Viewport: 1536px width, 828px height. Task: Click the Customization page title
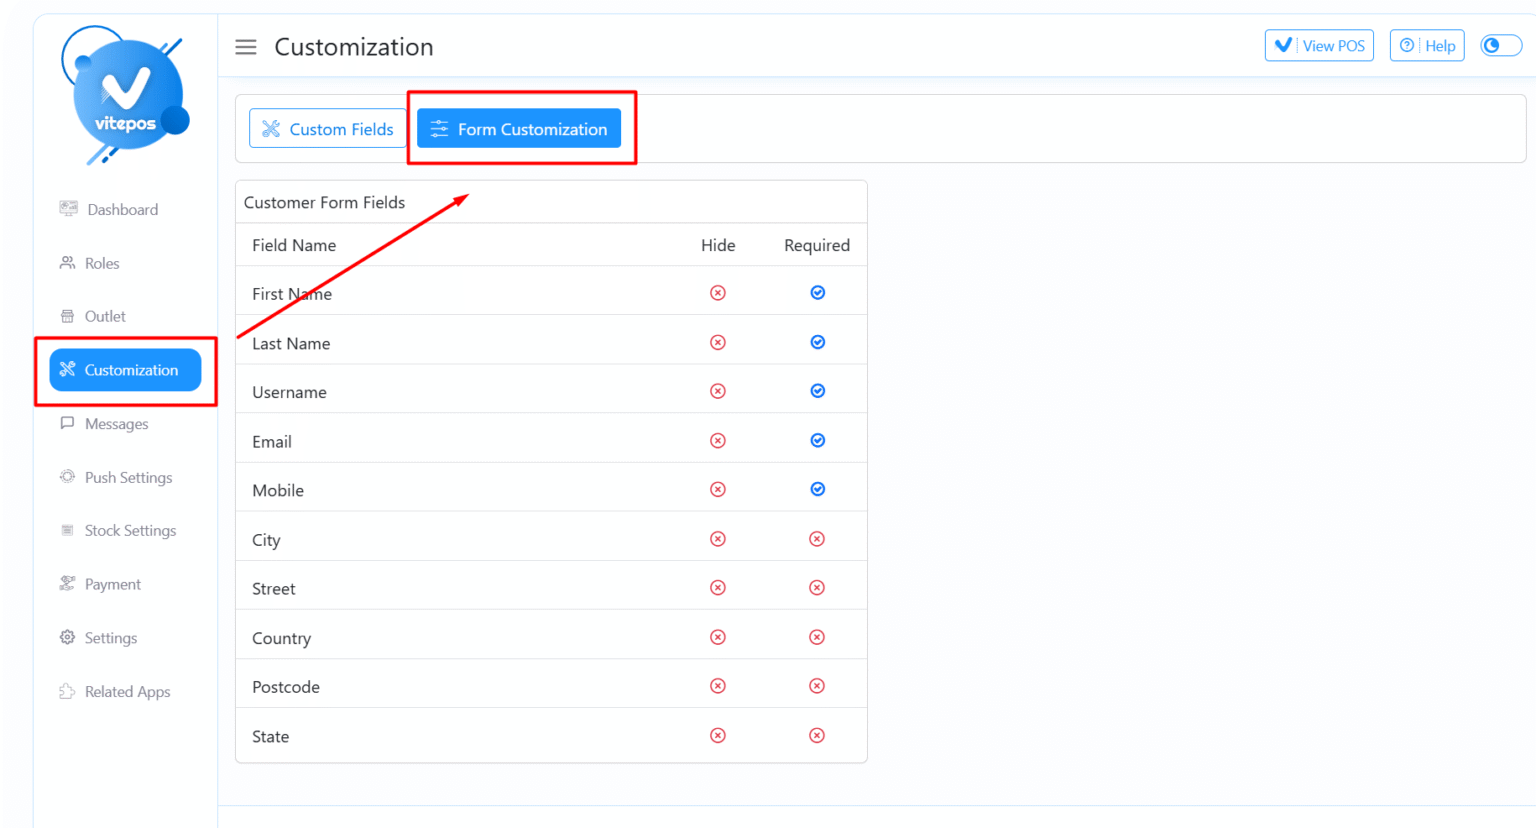(354, 47)
